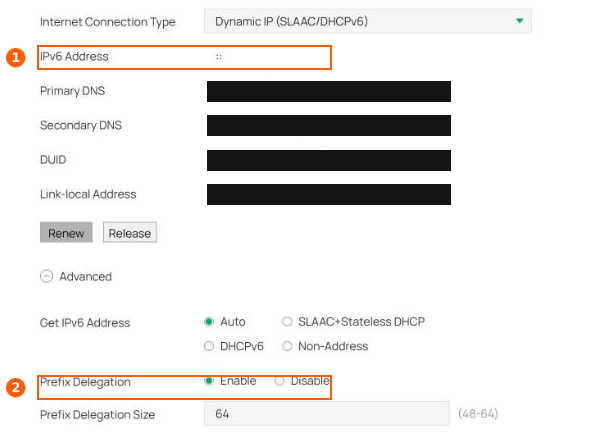Select SLAAC+Stateless DHCP radio option
This screenshot has width=605, height=440.
[287, 322]
